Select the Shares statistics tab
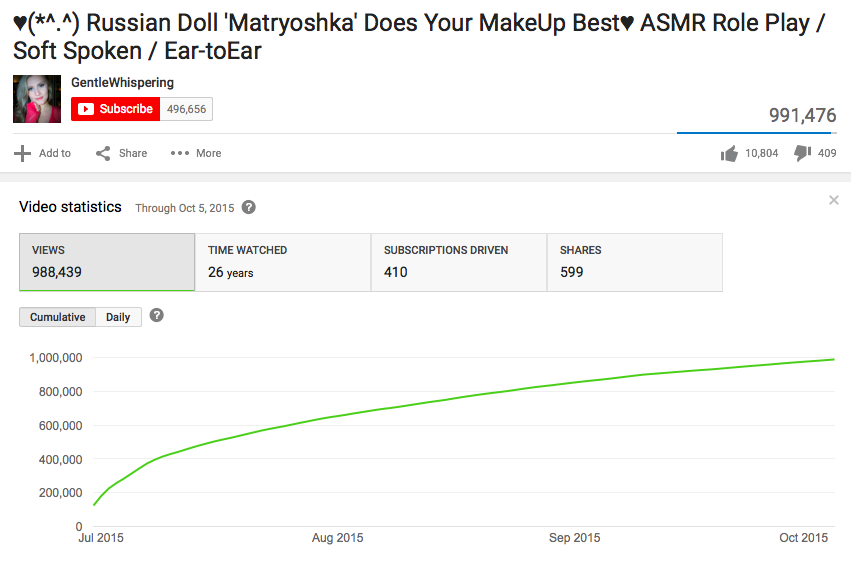 click(x=634, y=262)
